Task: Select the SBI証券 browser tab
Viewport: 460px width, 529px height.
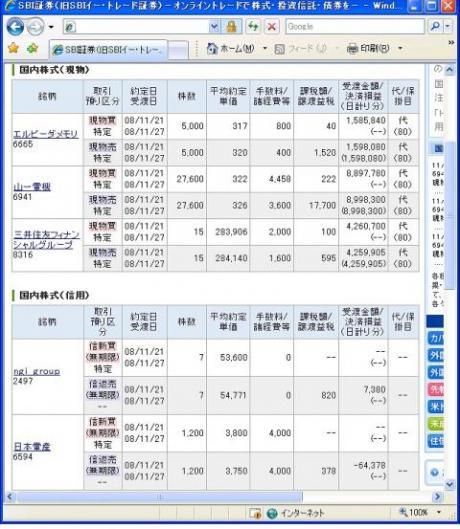Action: (x=108, y=50)
